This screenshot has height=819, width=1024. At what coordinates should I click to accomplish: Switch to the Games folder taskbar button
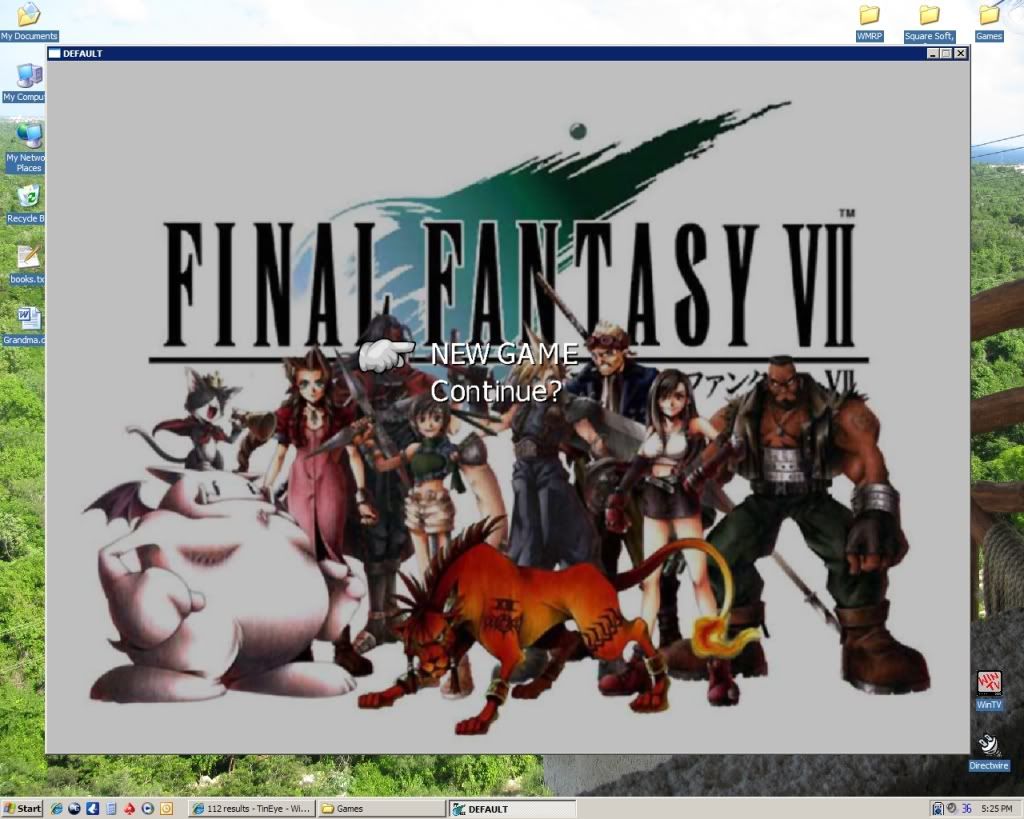pyautogui.click(x=382, y=809)
